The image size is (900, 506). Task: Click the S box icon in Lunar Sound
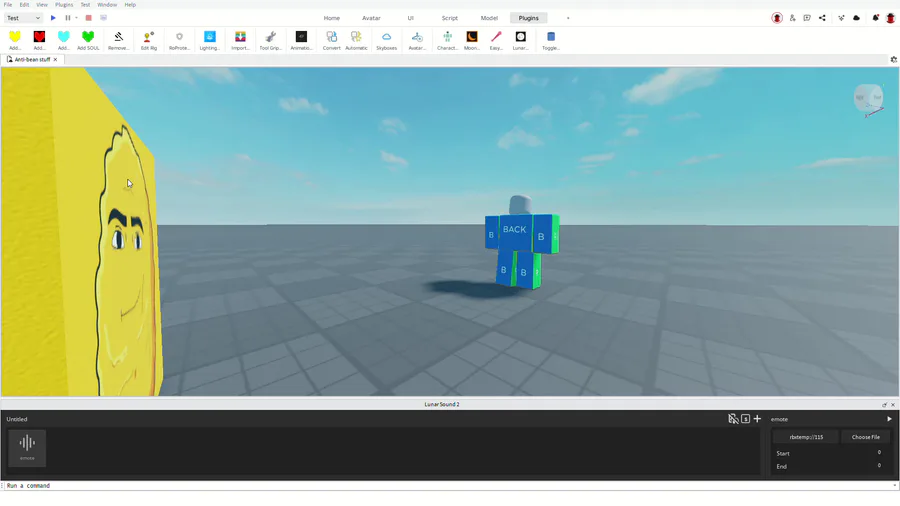(745, 419)
